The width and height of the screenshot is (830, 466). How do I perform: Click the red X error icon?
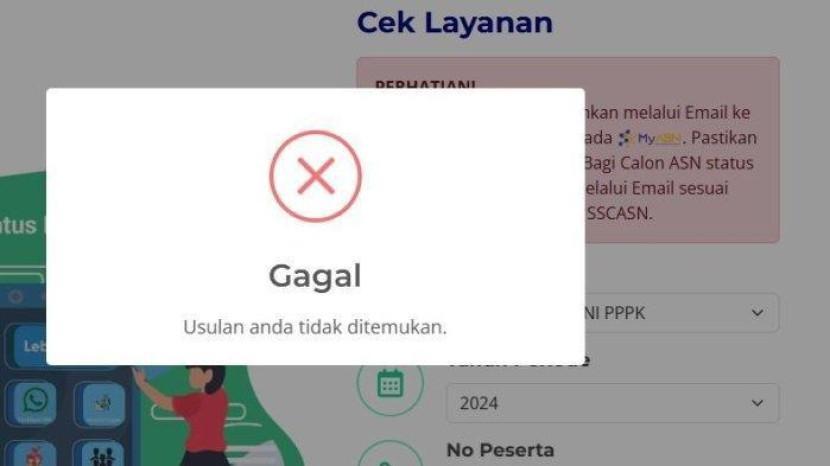tap(315, 176)
